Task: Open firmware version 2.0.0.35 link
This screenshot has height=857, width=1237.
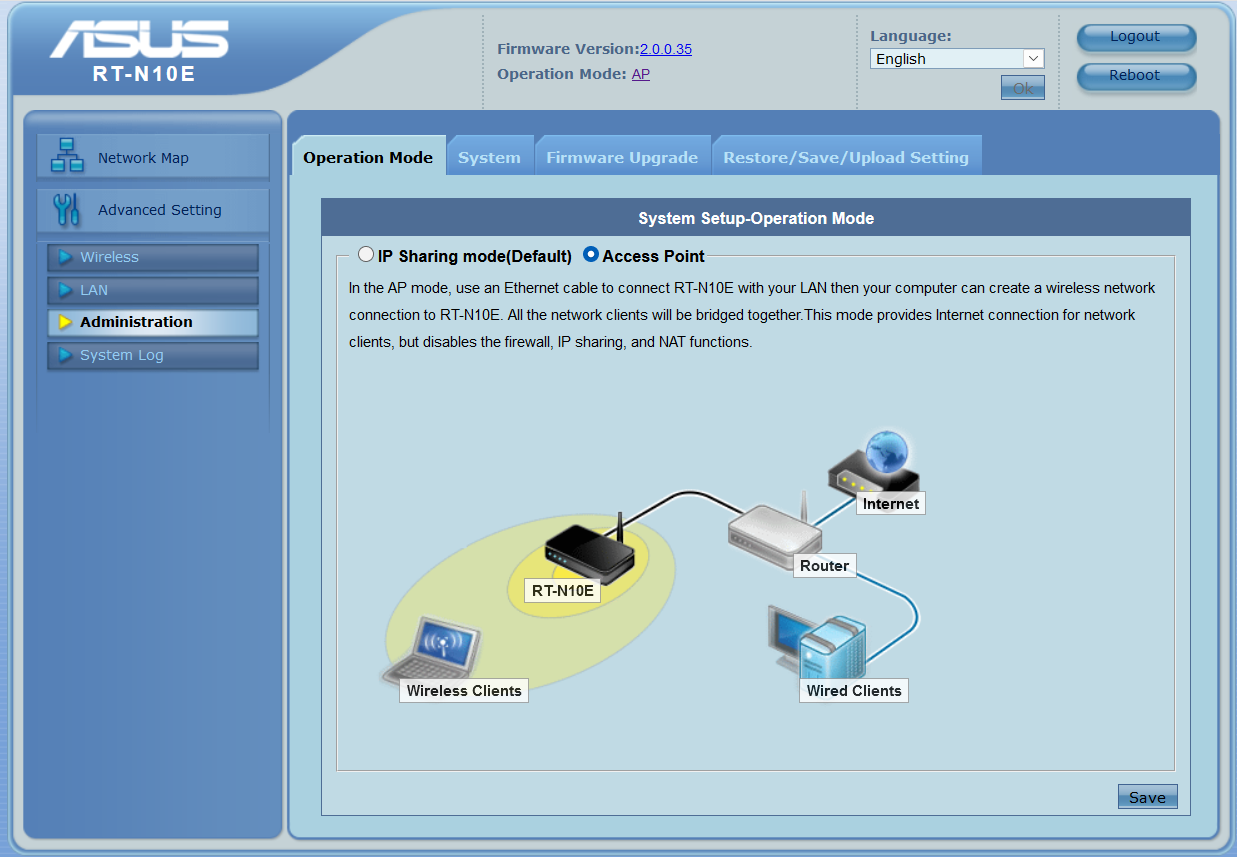Action: [x=666, y=49]
